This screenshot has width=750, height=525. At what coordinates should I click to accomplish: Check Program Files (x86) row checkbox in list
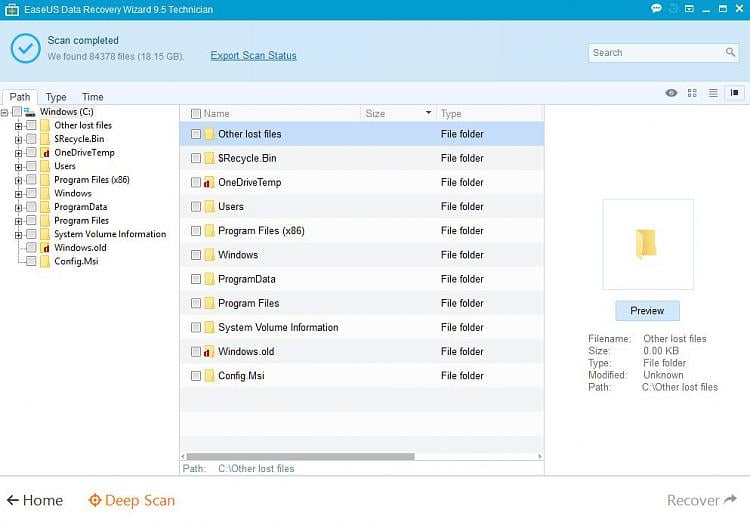[x=196, y=231]
